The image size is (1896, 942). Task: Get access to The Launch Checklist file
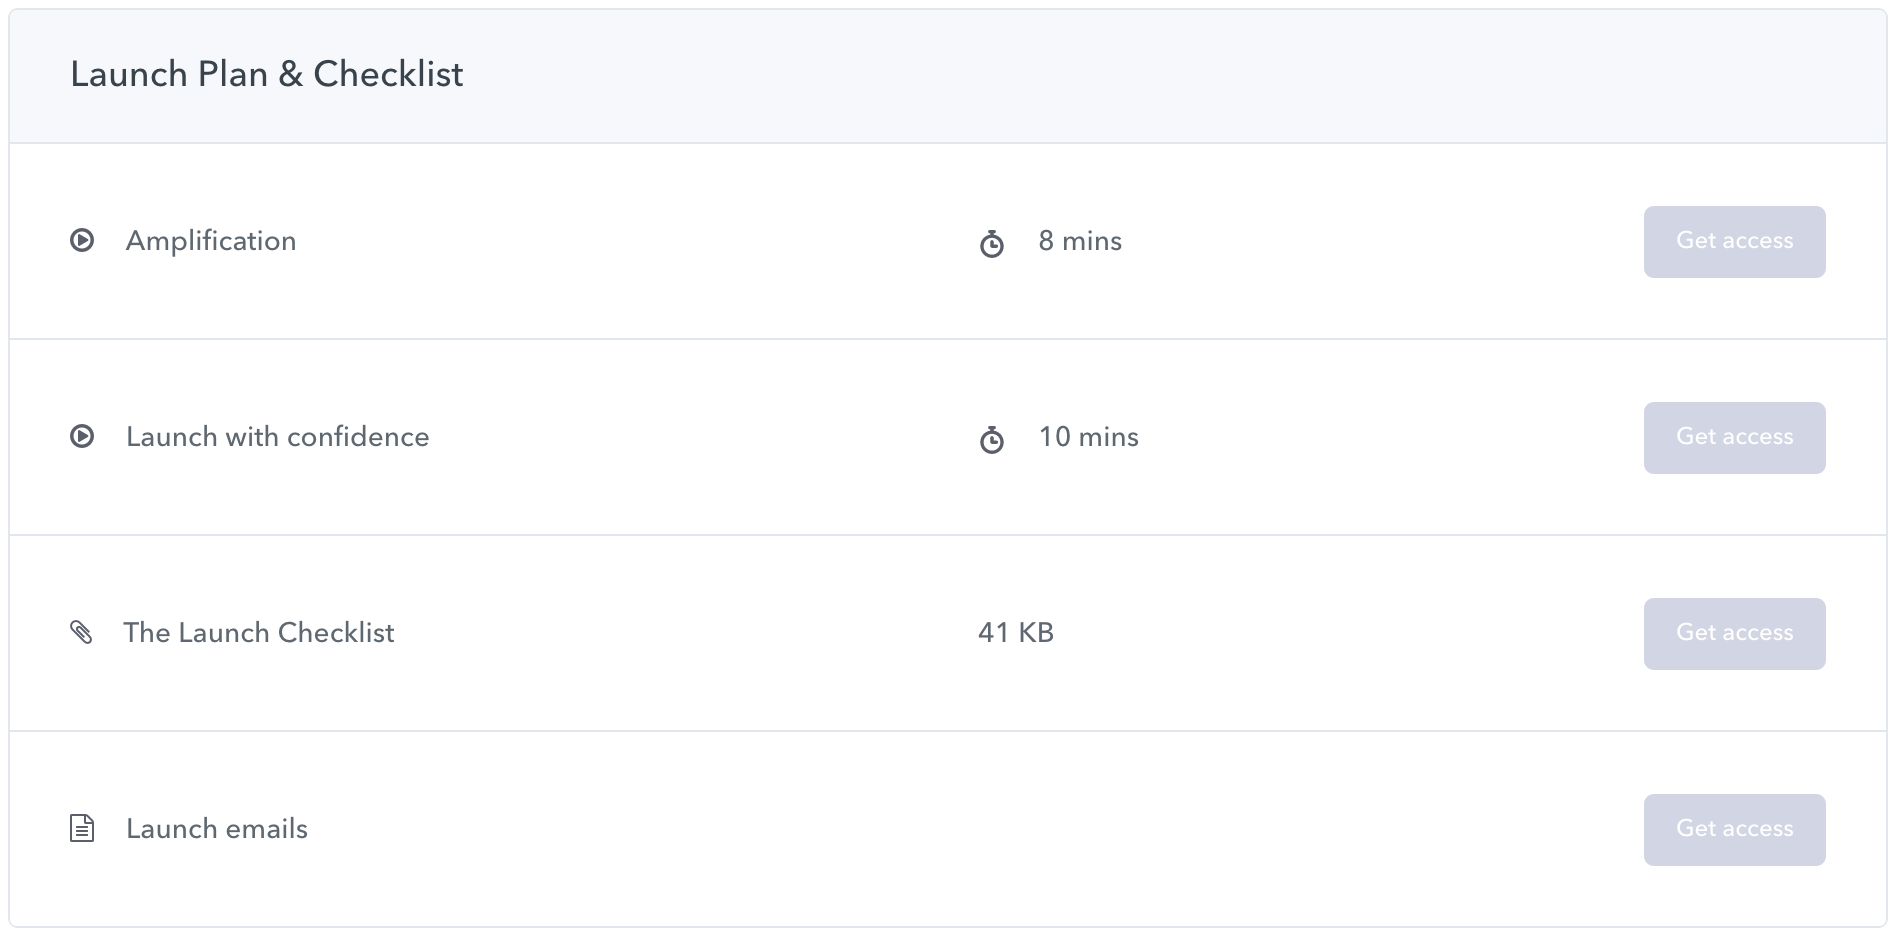(1734, 634)
